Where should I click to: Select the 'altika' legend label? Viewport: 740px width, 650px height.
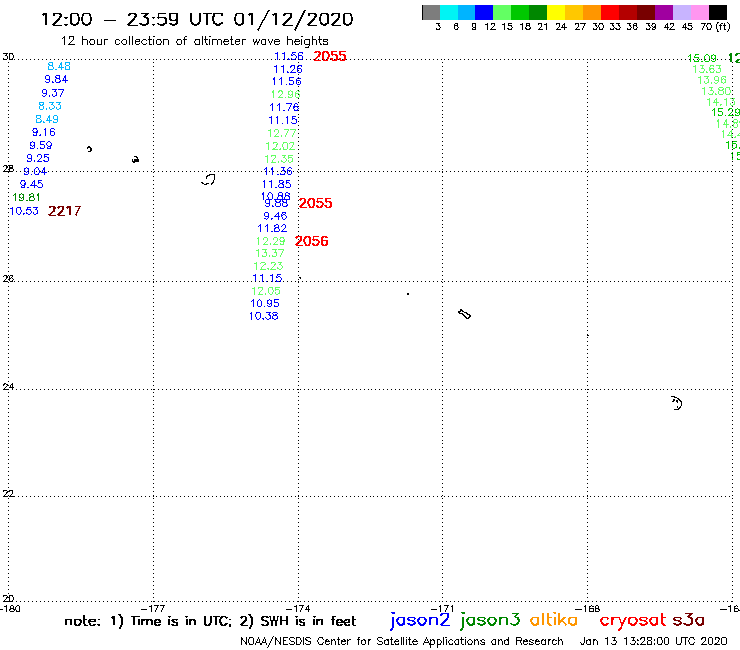click(x=554, y=619)
